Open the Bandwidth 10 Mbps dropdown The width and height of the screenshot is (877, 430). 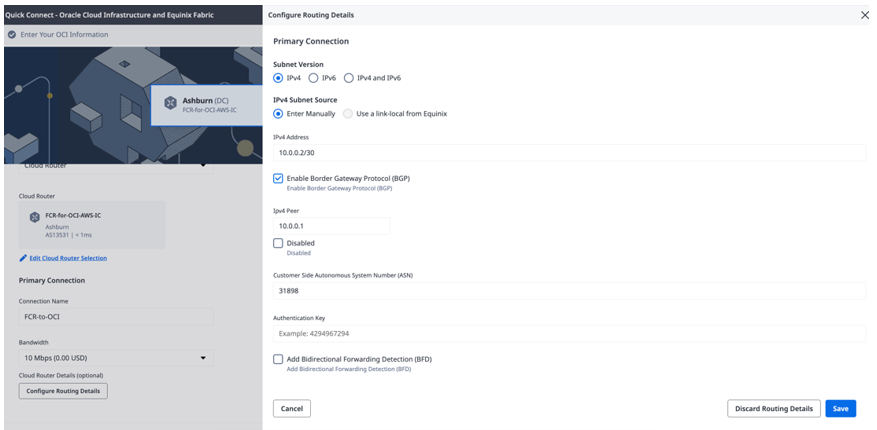(116, 358)
